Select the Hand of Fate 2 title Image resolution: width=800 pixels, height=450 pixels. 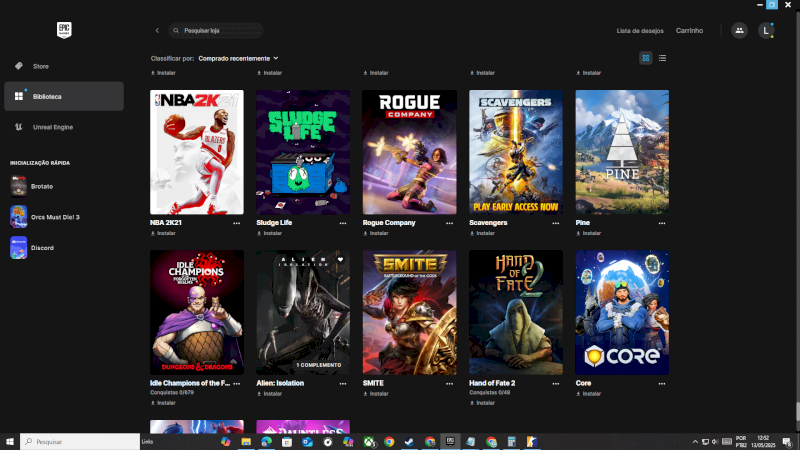click(x=492, y=383)
